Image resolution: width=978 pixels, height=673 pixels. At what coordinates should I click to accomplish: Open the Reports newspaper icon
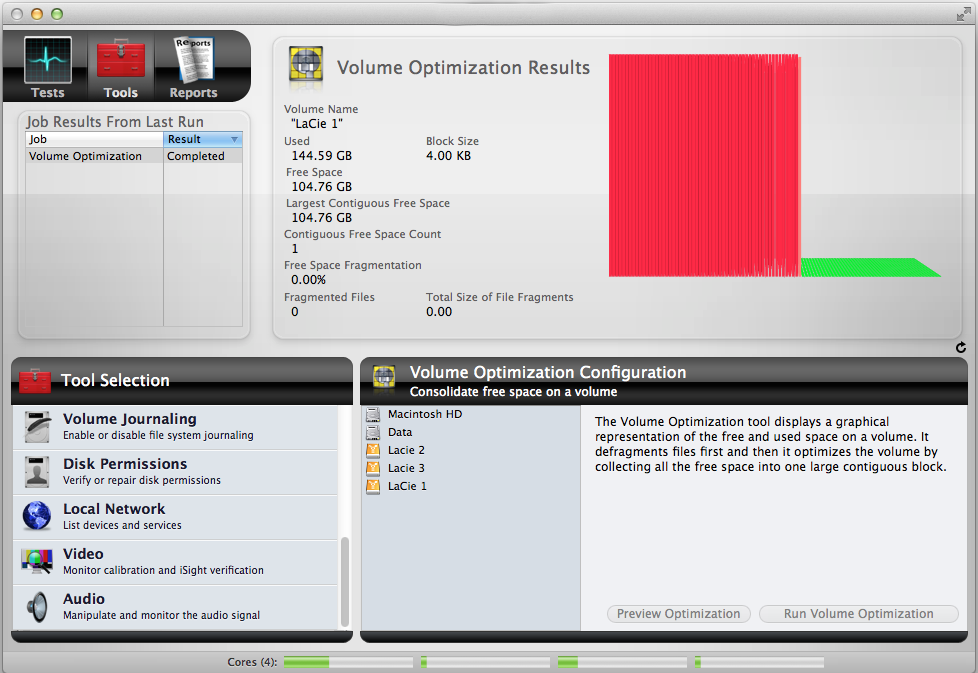pos(194,60)
